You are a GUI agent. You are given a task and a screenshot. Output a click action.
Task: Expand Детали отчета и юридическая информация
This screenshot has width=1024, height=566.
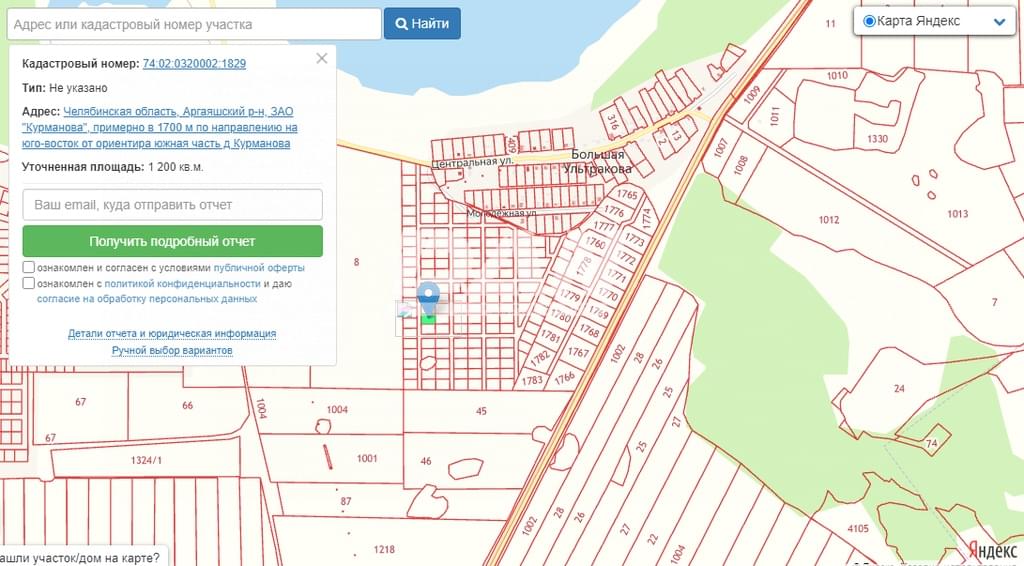[x=172, y=334]
